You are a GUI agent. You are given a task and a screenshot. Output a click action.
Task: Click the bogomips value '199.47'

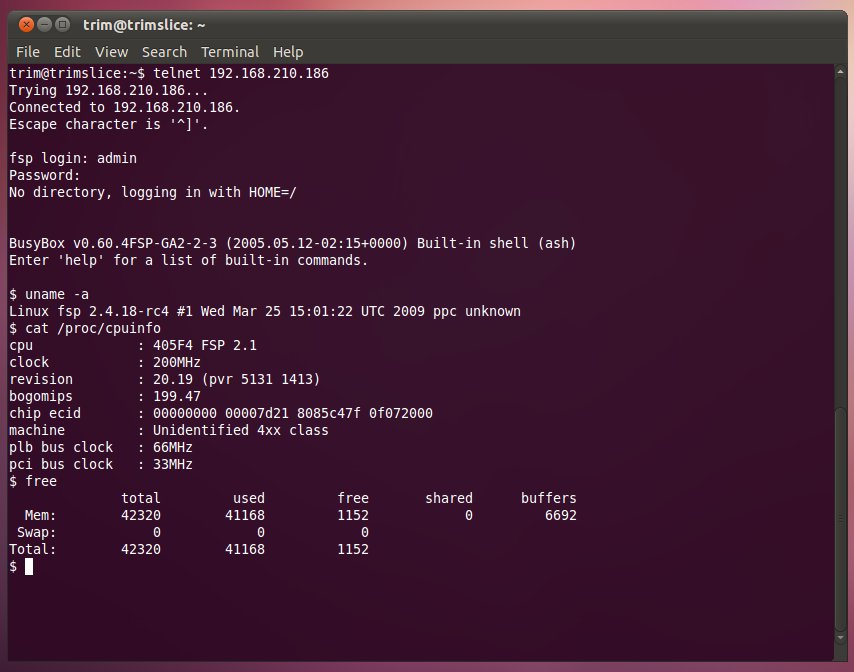coord(176,396)
